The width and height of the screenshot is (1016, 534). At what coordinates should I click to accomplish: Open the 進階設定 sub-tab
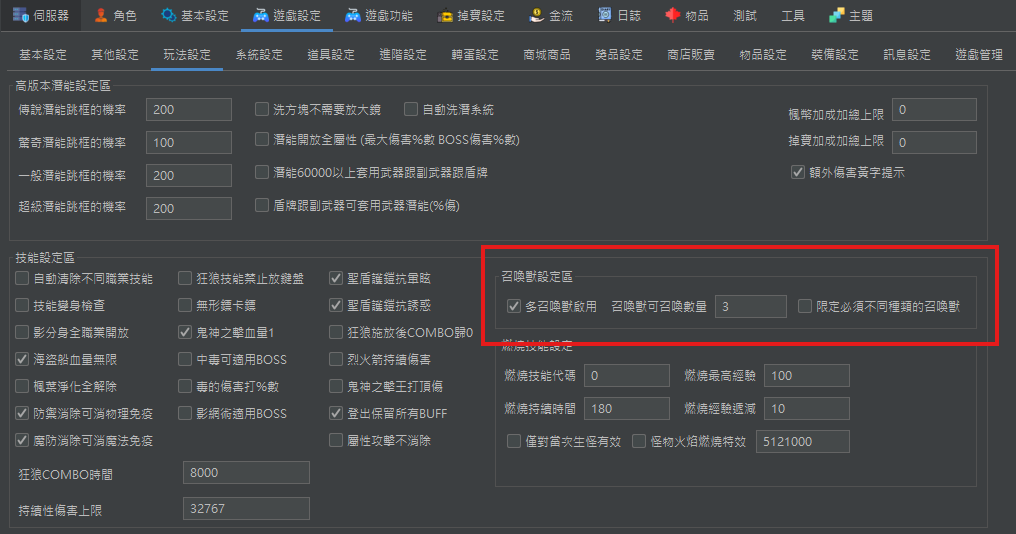[402, 54]
